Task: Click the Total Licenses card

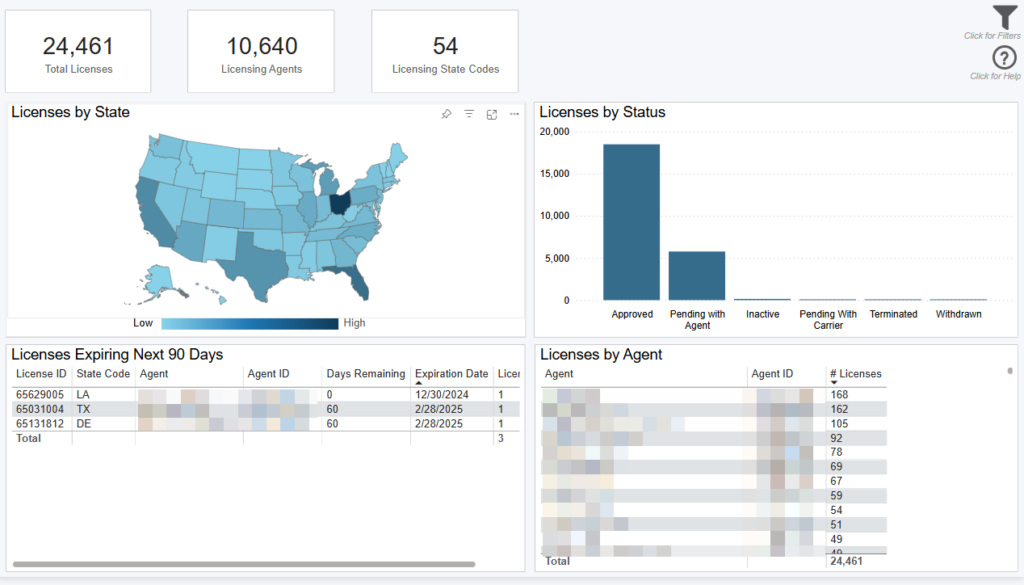Action: pyautogui.click(x=78, y=52)
